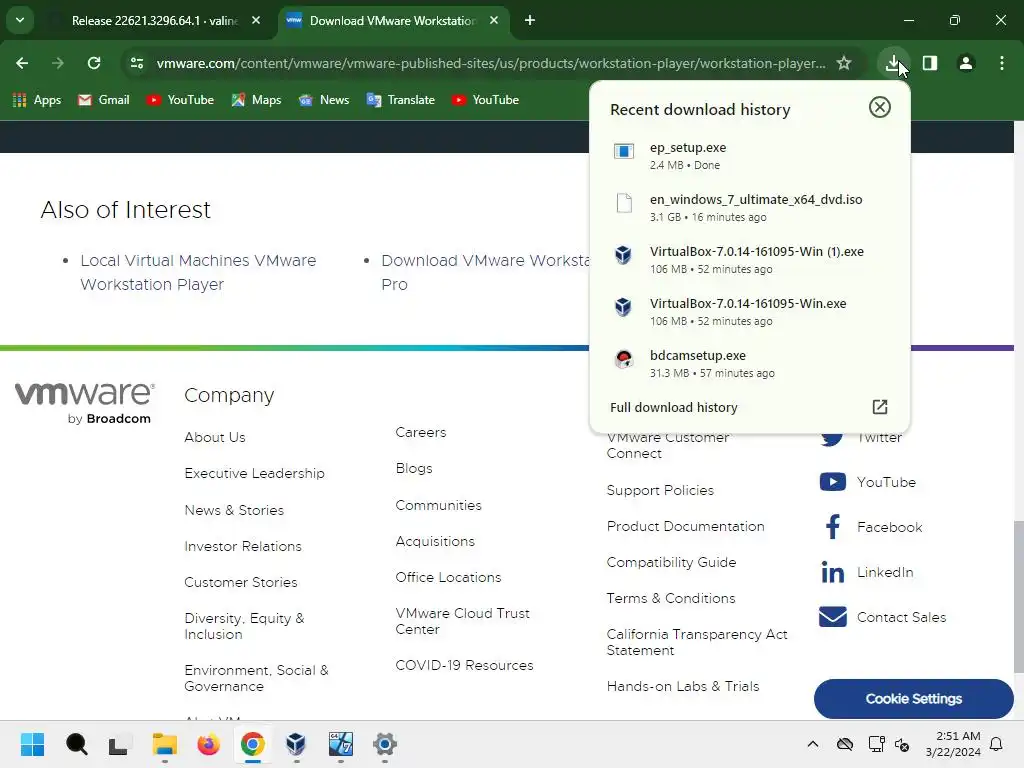1024x768 pixels.
Task: Bookmark this page with the star icon
Action: pos(844,63)
